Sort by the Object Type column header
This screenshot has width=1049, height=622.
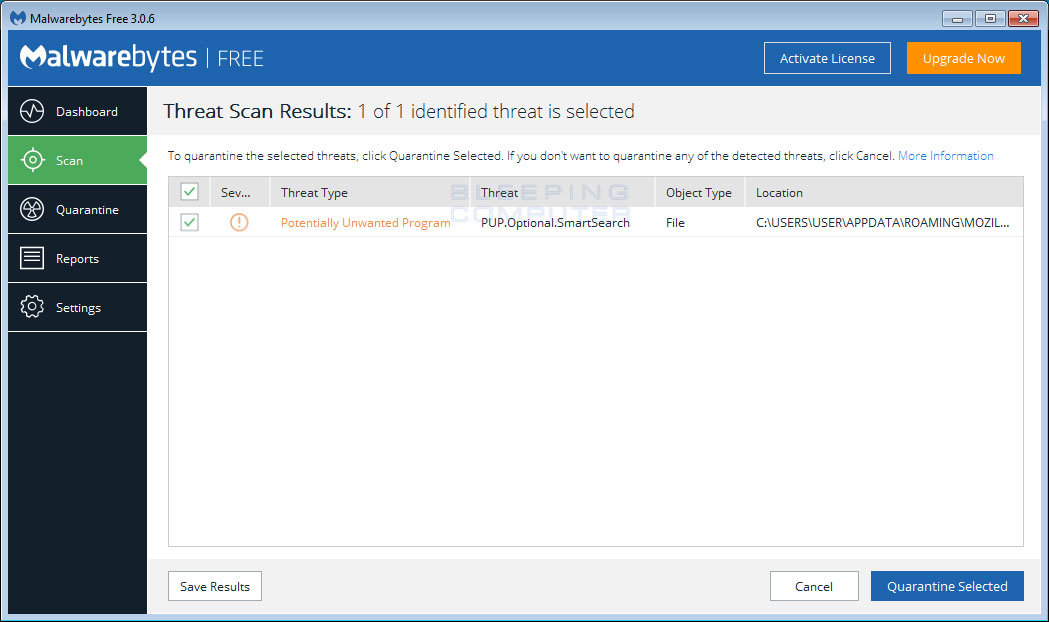(x=698, y=193)
